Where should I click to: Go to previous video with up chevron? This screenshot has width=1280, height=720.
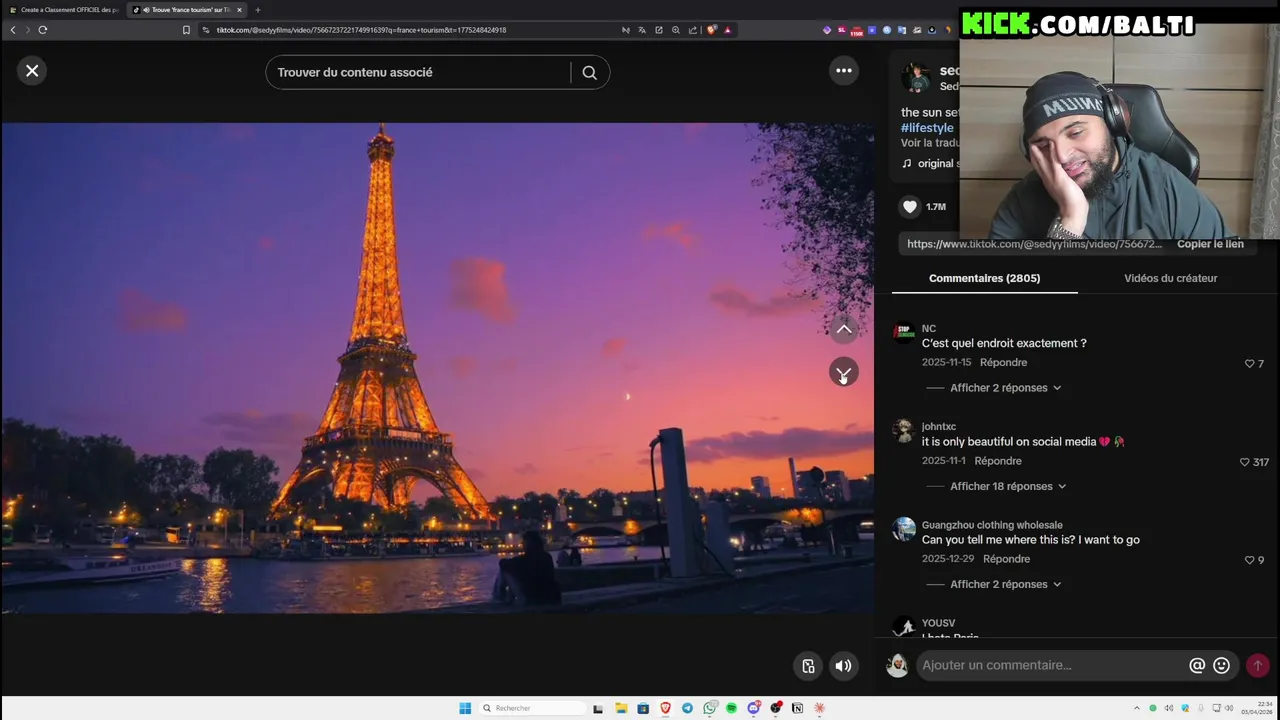tap(844, 329)
